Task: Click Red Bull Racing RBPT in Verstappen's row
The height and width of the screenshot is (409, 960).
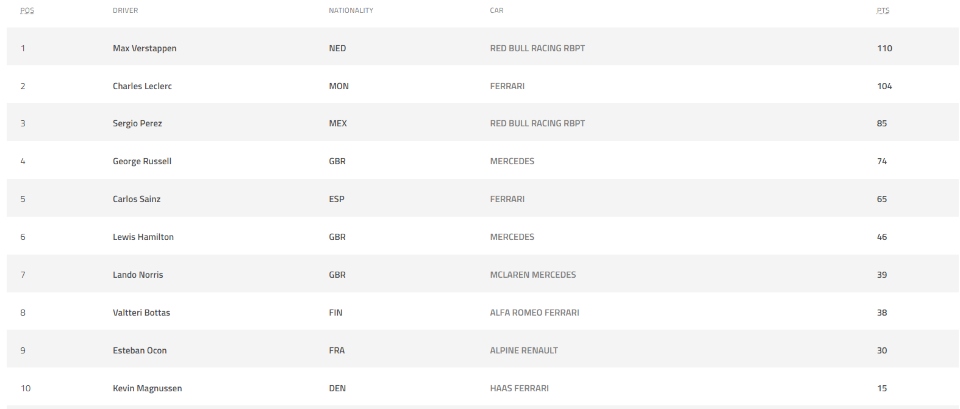Action: [x=537, y=48]
